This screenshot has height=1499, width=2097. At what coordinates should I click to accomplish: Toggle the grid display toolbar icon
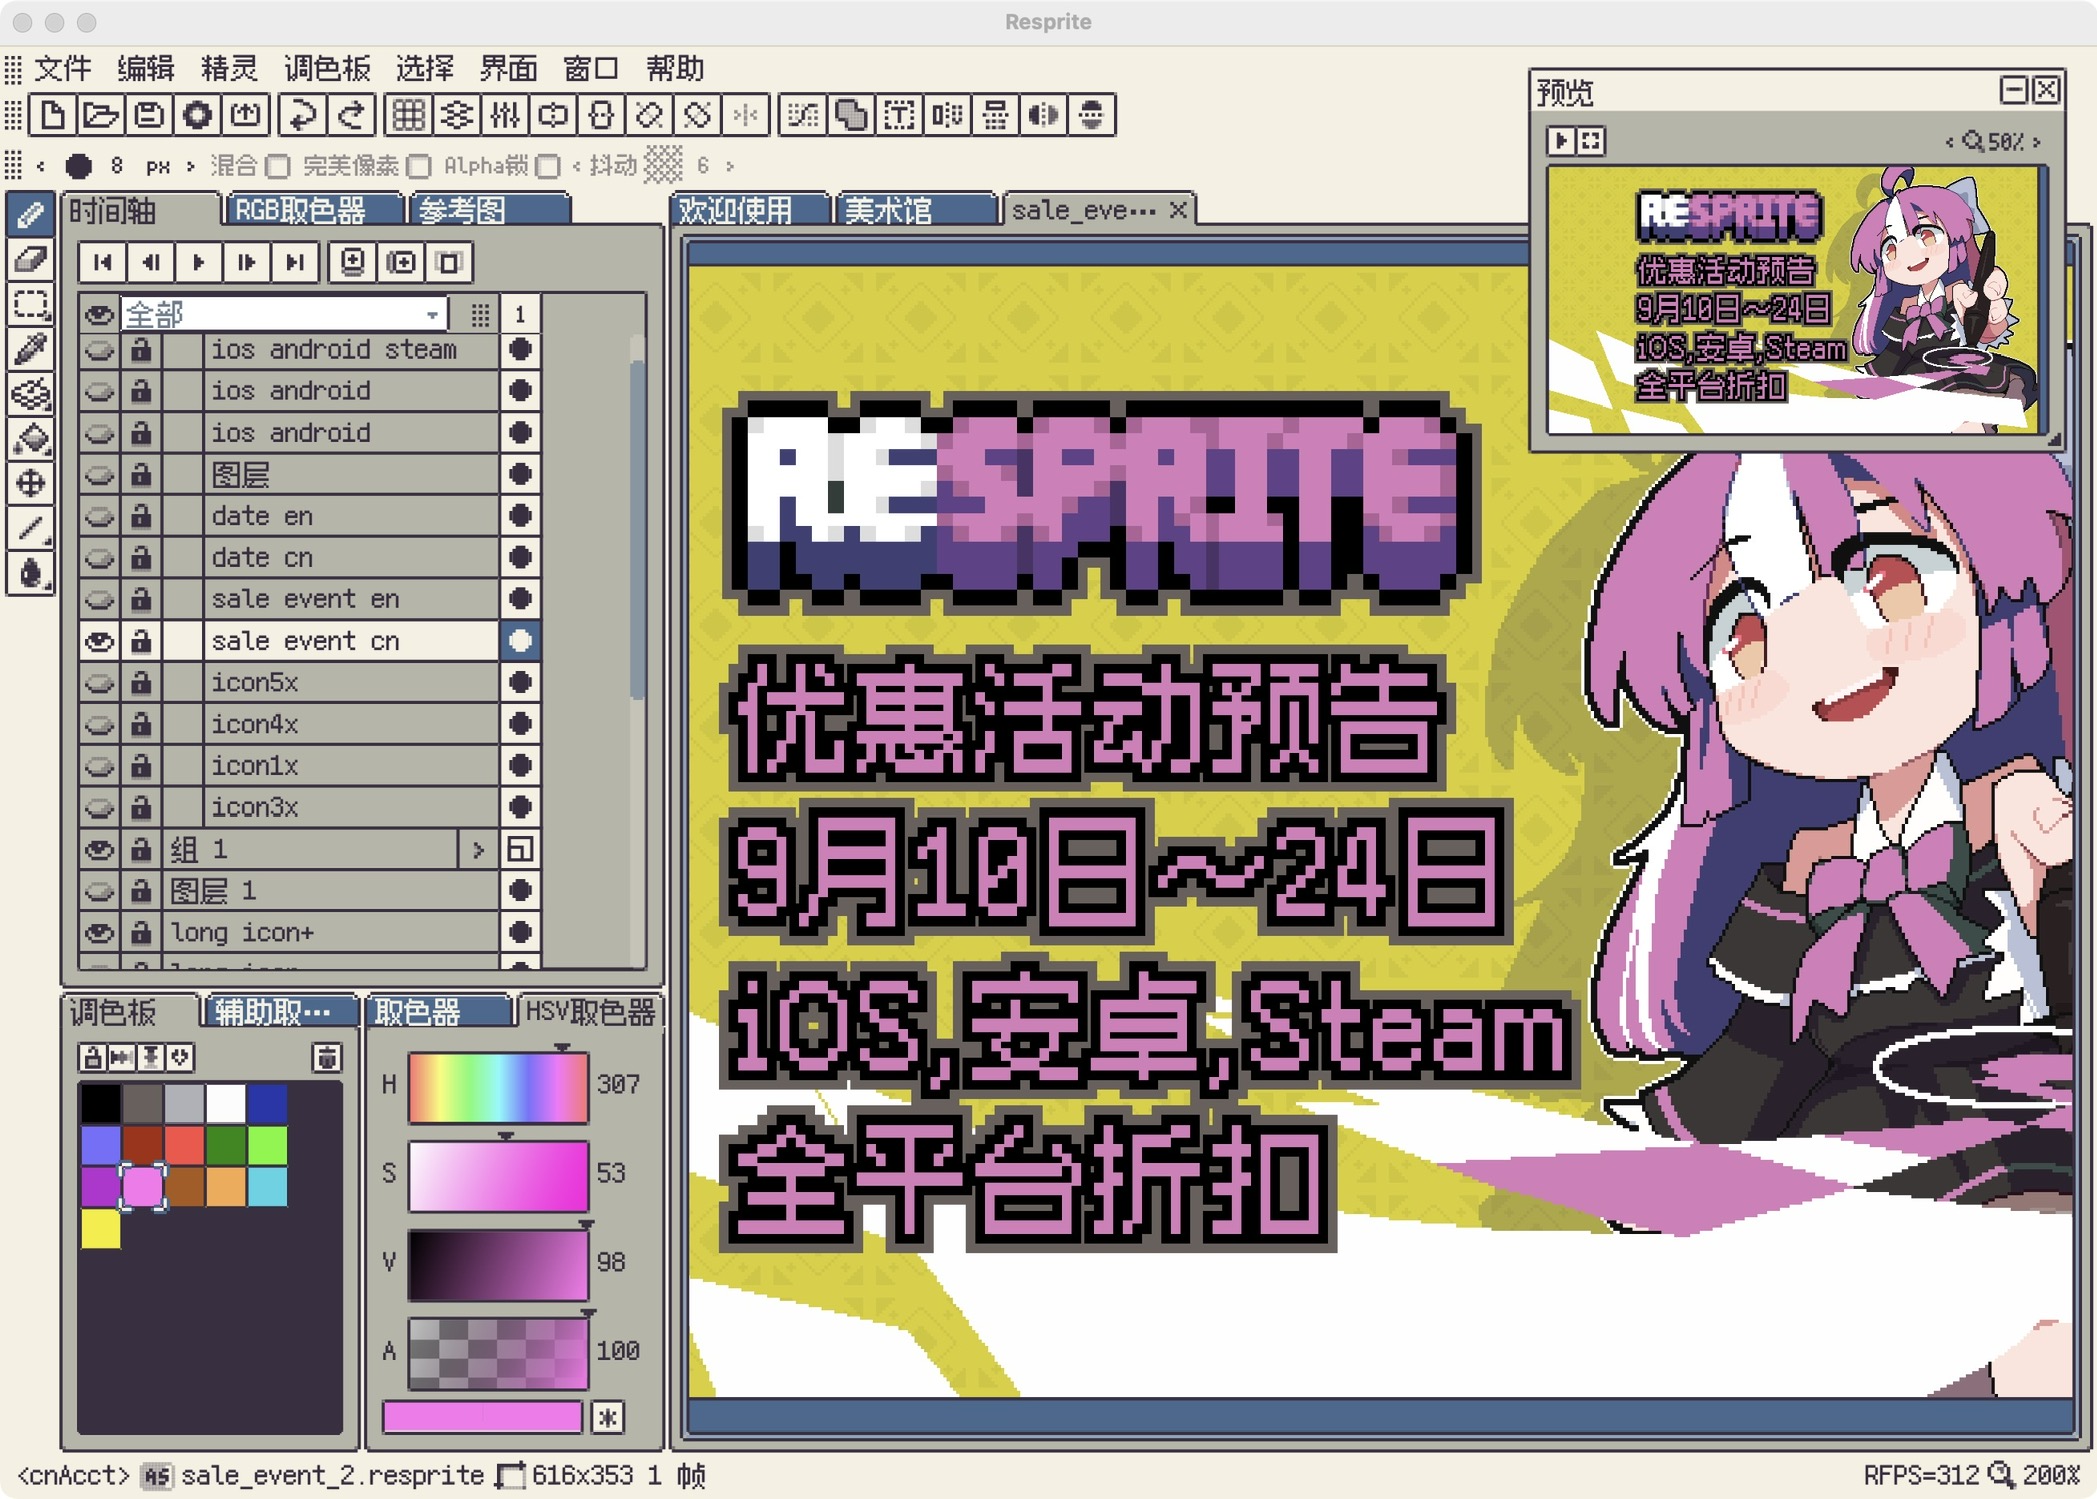(x=408, y=115)
